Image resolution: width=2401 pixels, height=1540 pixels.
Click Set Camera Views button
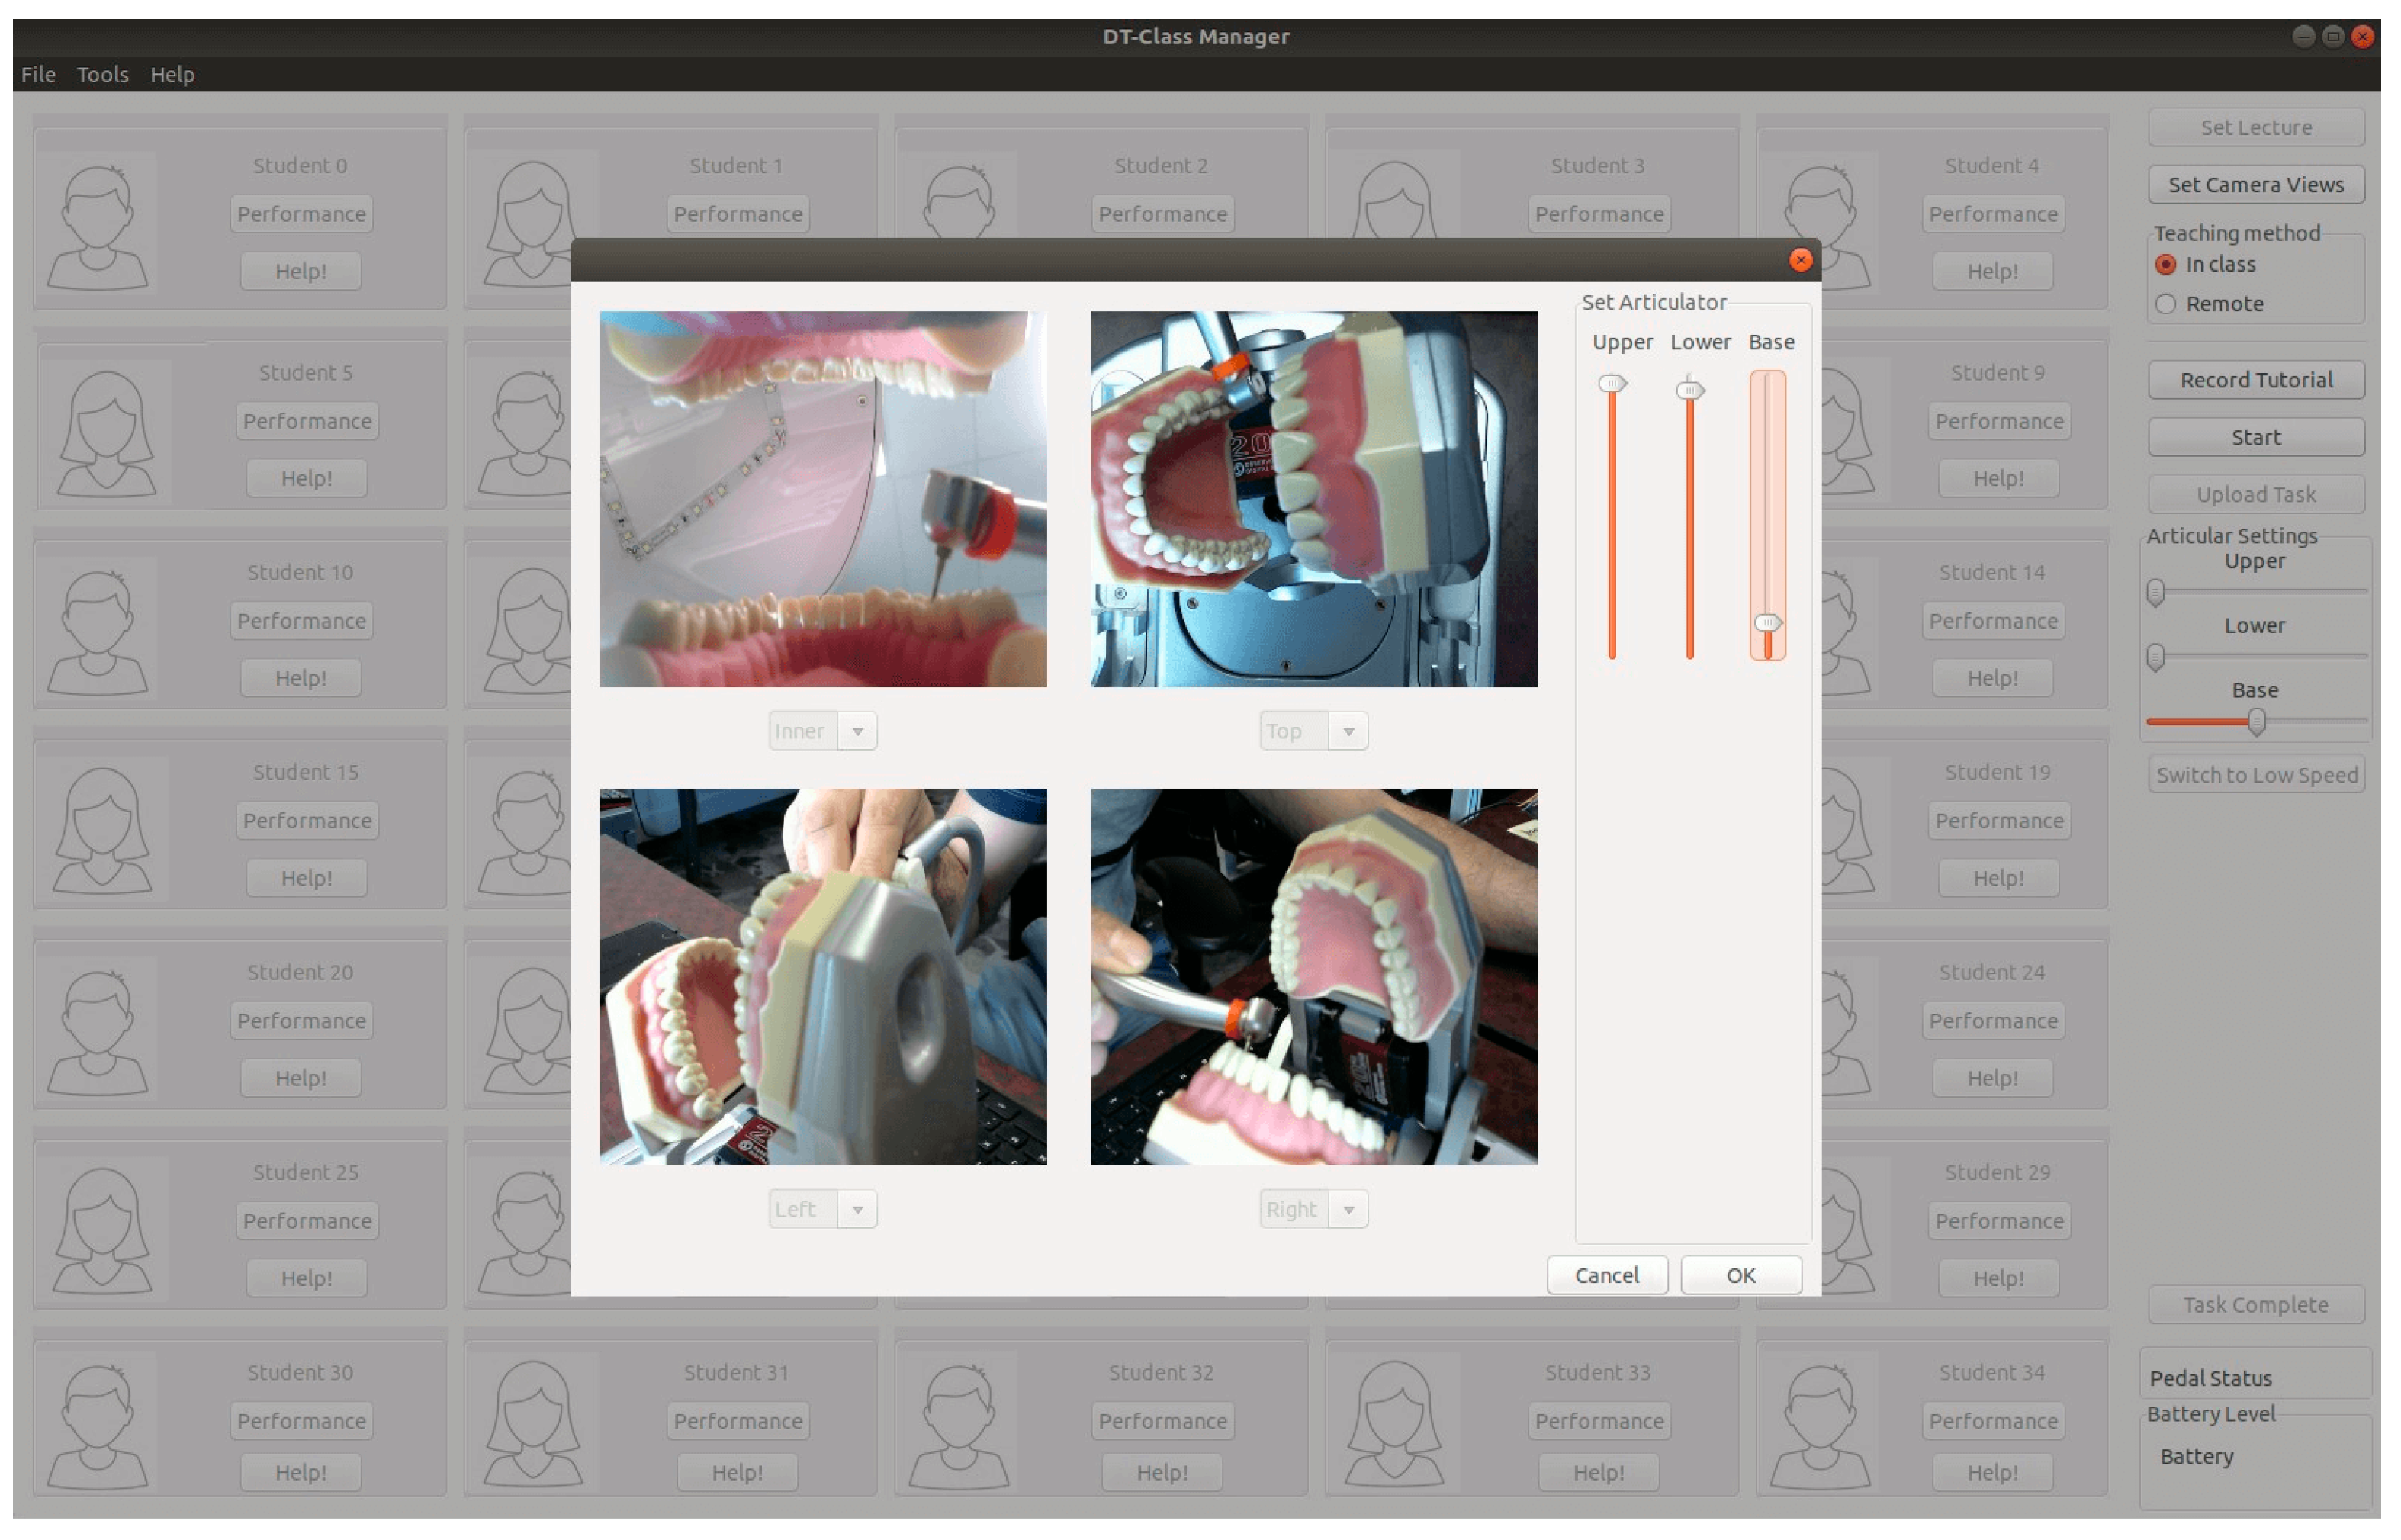(x=2256, y=185)
